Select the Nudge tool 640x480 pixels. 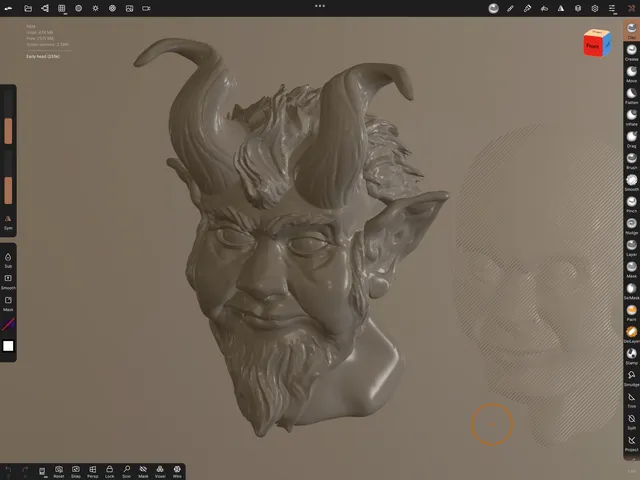click(631, 225)
